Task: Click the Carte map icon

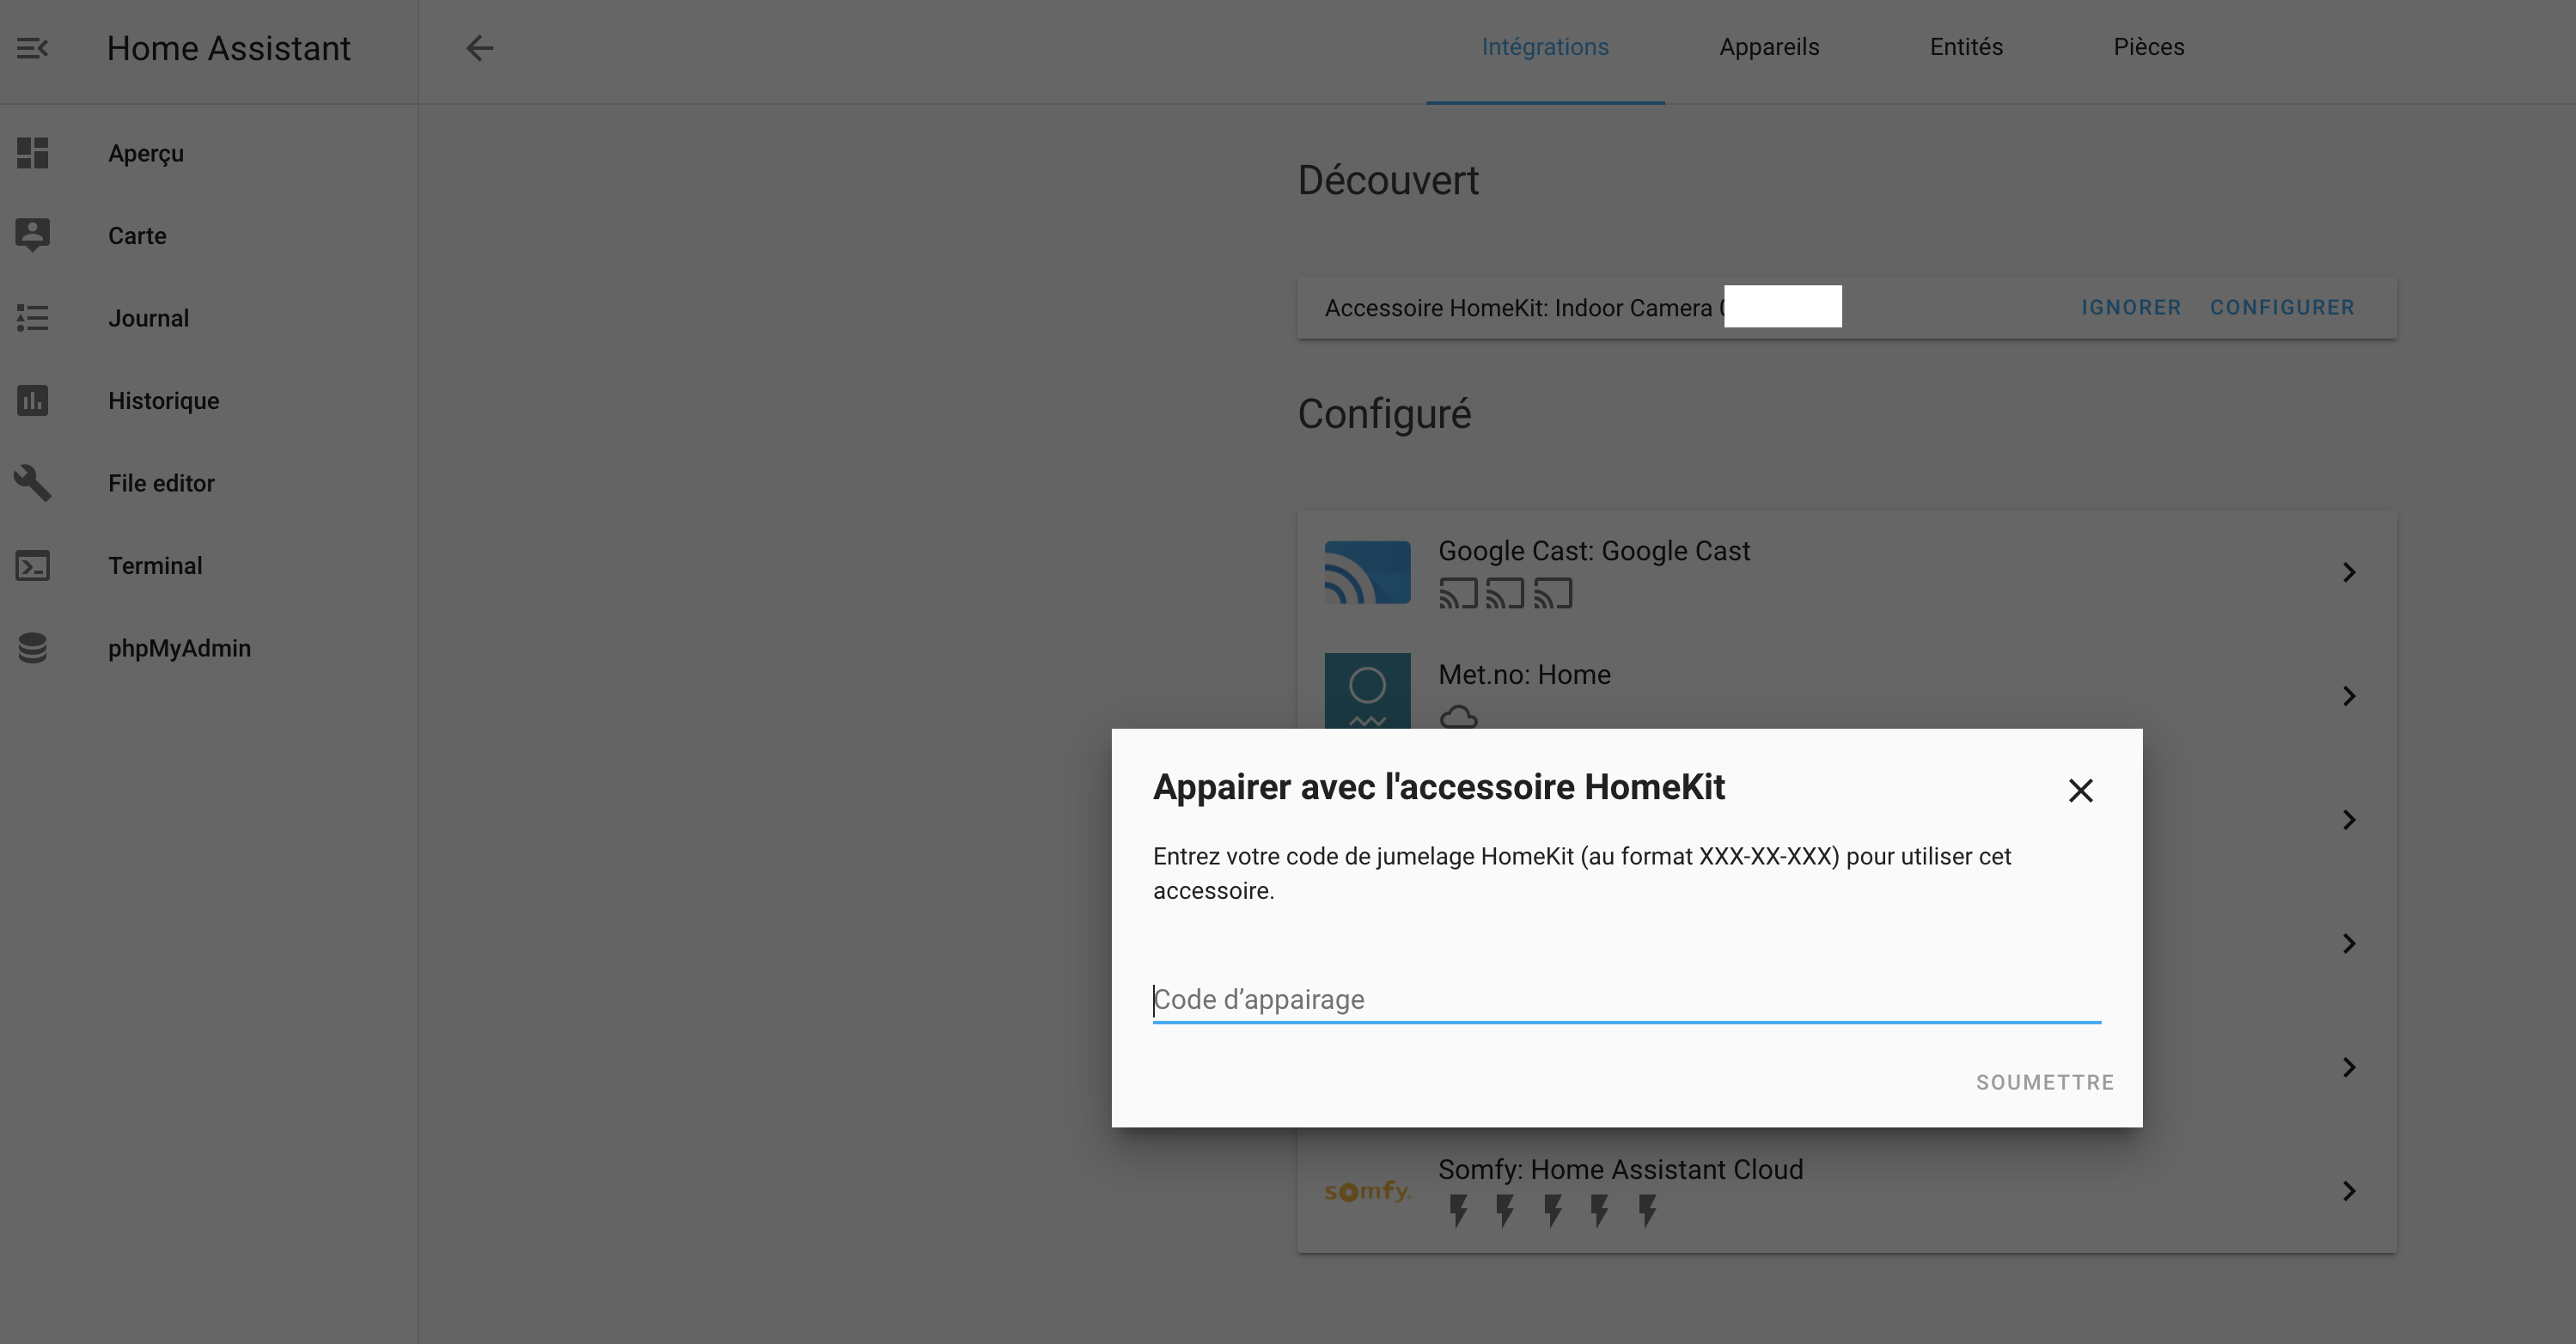Action: tap(32, 235)
